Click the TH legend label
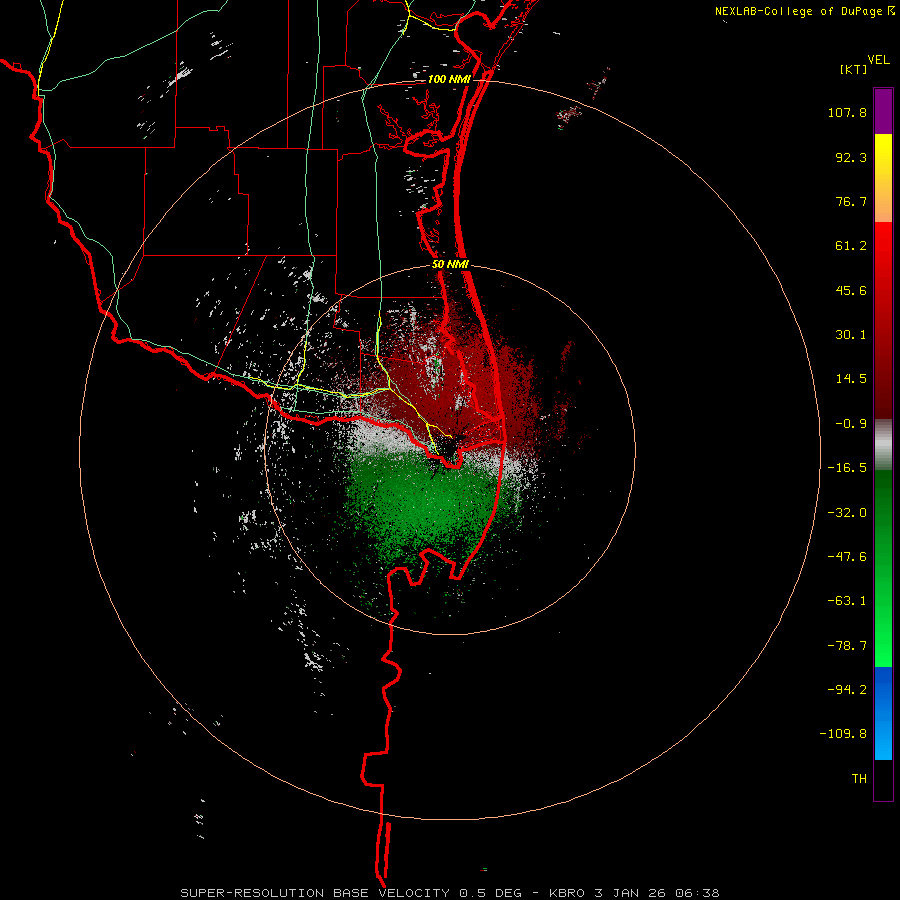 (x=859, y=779)
